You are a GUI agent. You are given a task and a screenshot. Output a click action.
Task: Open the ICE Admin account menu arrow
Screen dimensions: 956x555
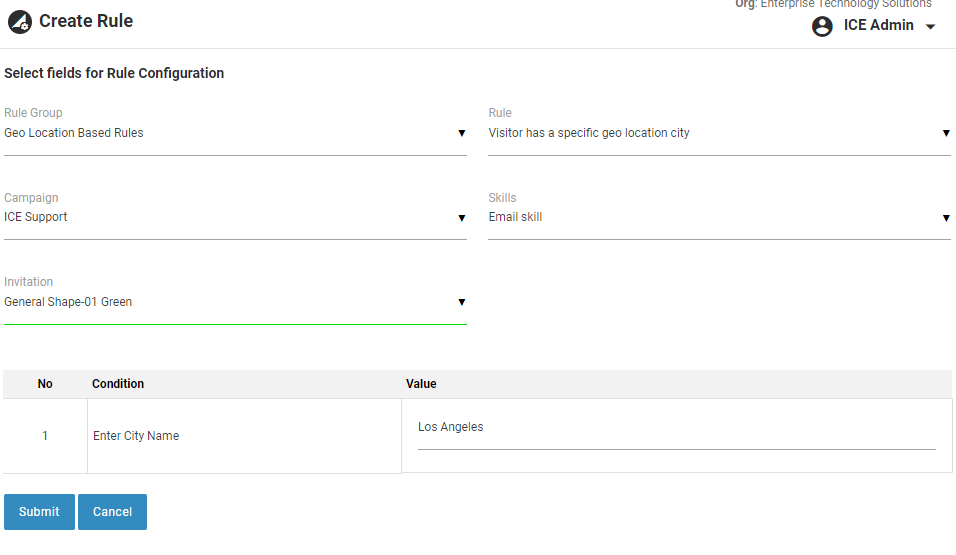tap(931, 27)
